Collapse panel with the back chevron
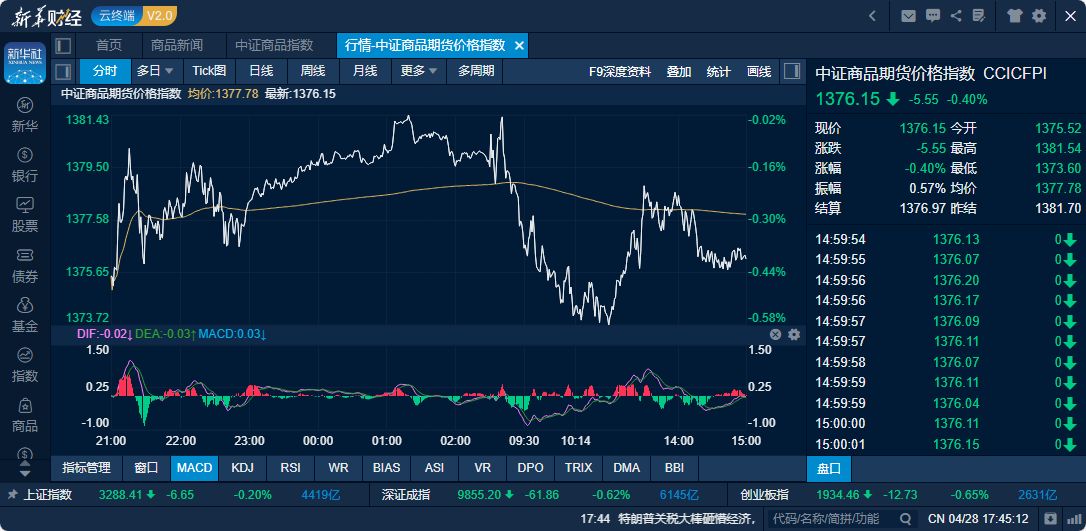Viewport: 1086px width, 531px height. [873, 16]
